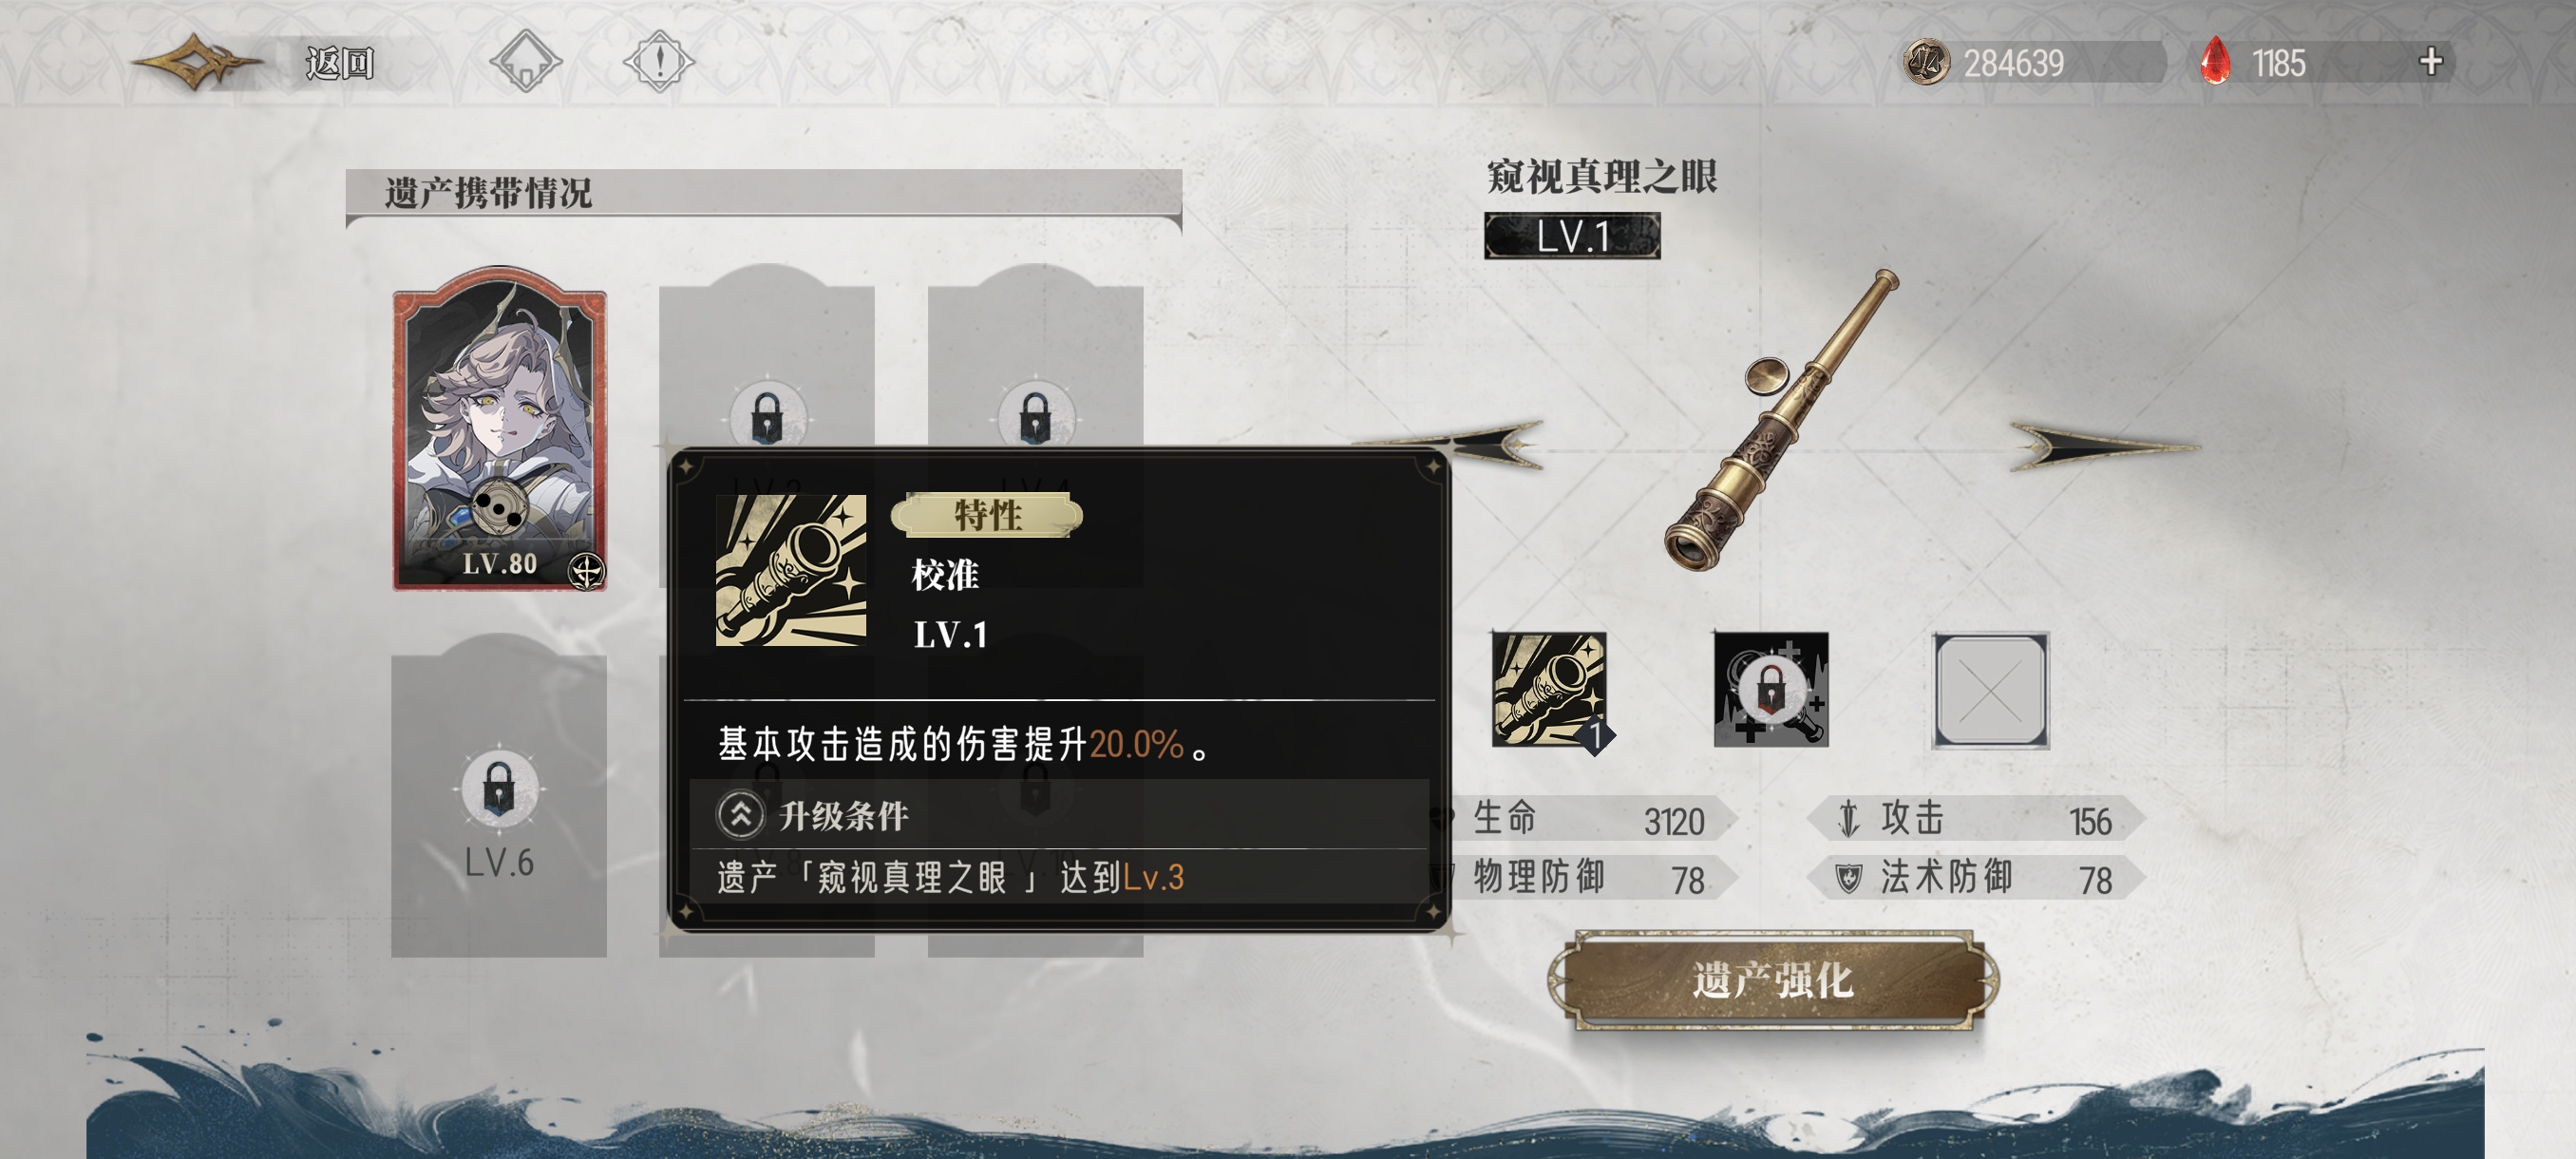The image size is (2576, 1159).
Task: Select the 特性 trait tab label
Action: (x=987, y=516)
